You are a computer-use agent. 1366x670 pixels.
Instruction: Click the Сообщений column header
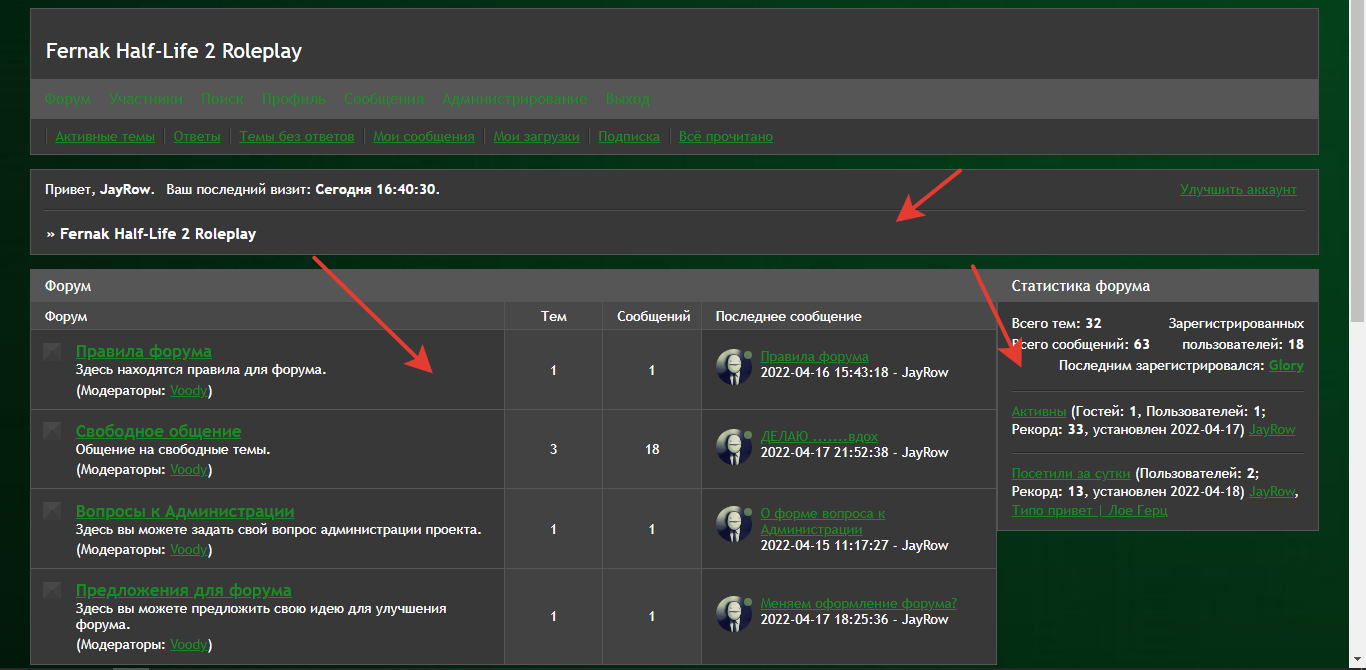pyautogui.click(x=653, y=316)
